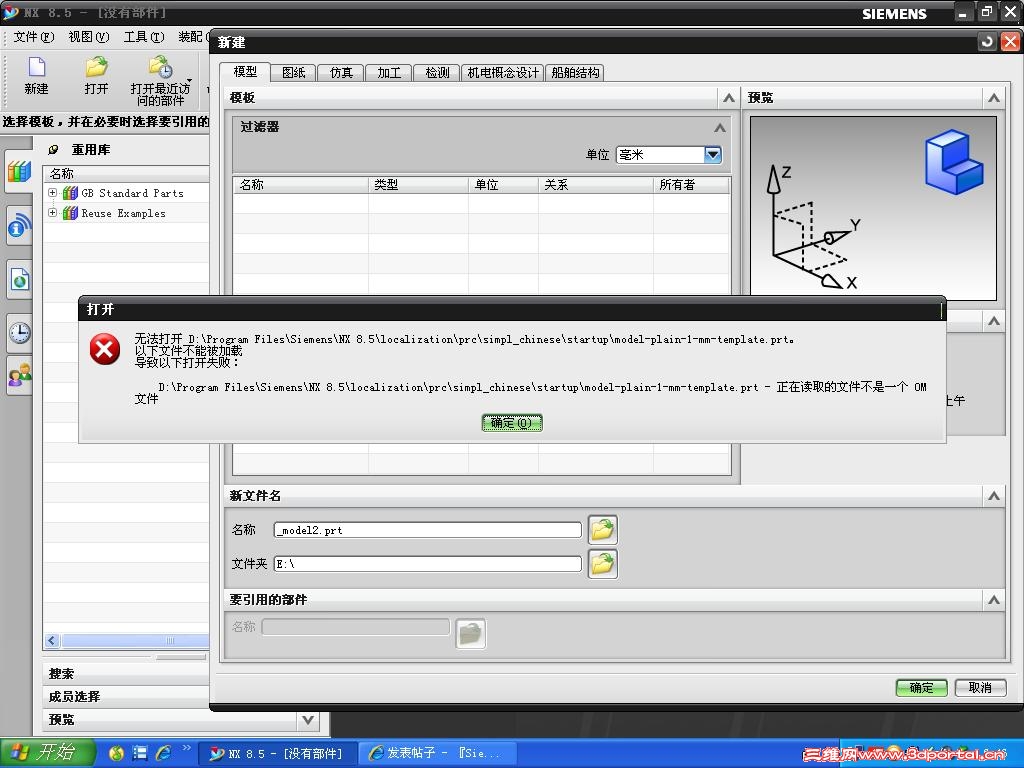This screenshot has width=1024, height=768.
Task: Click the 新建 (New) toolbar icon
Action: (x=37, y=67)
